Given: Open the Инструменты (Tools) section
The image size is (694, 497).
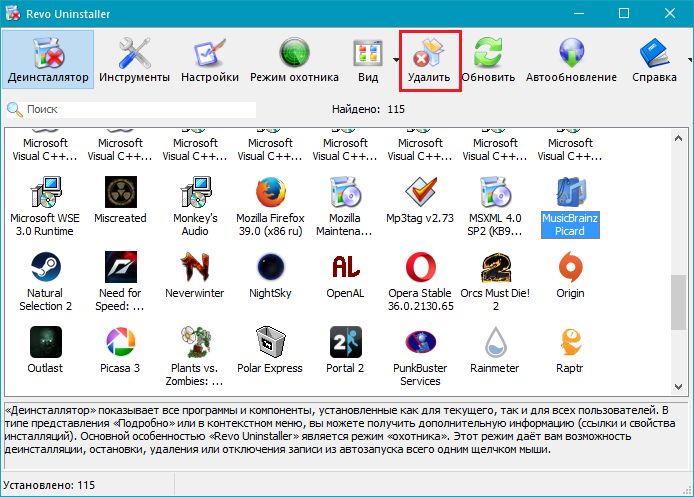Looking at the screenshot, I should [134, 60].
